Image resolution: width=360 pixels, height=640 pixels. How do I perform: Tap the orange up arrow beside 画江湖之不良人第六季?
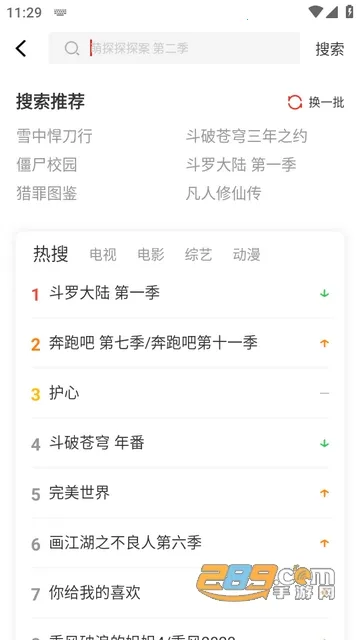(324, 543)
